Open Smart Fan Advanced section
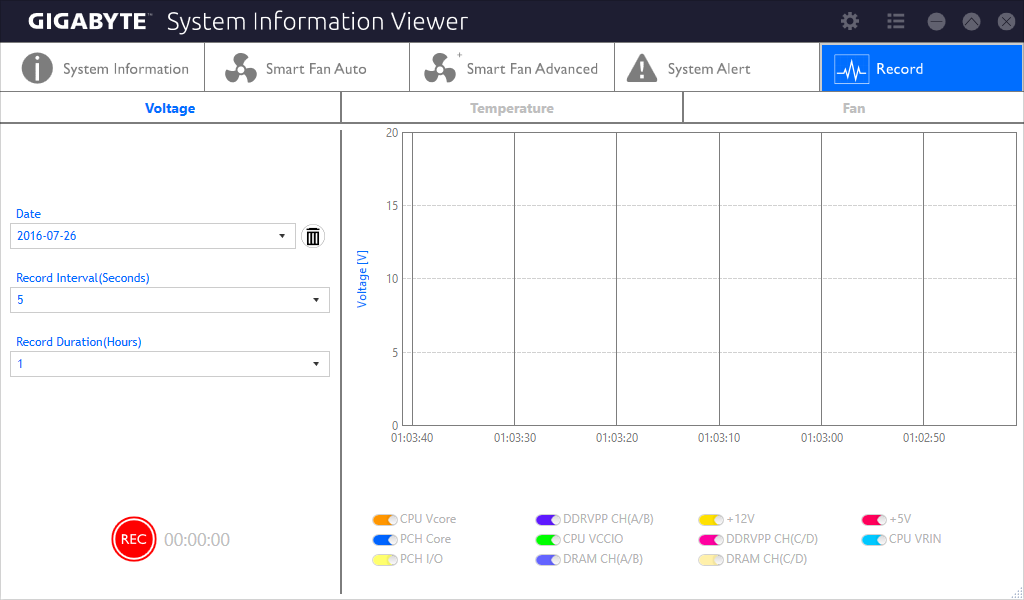 [512, 69]
